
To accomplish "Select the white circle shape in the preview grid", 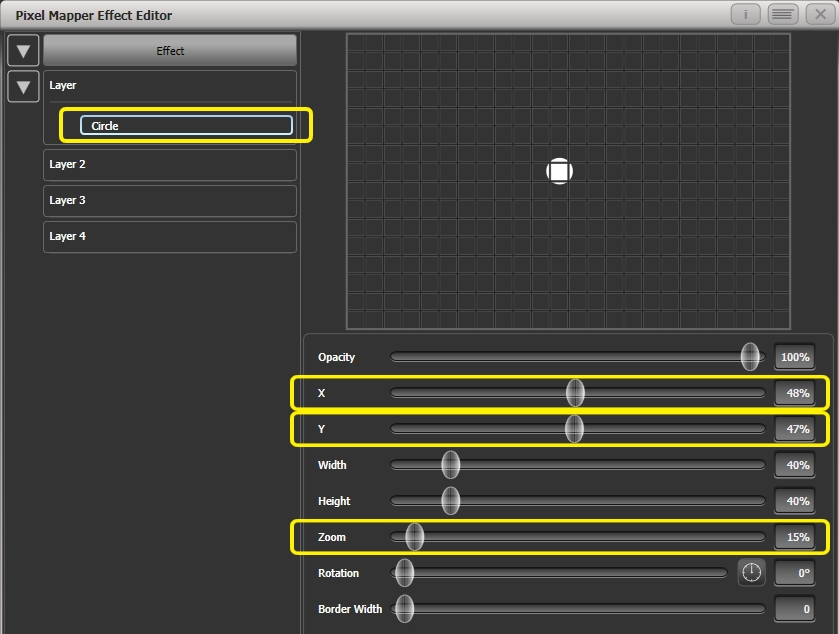I will tap(559, 170).
